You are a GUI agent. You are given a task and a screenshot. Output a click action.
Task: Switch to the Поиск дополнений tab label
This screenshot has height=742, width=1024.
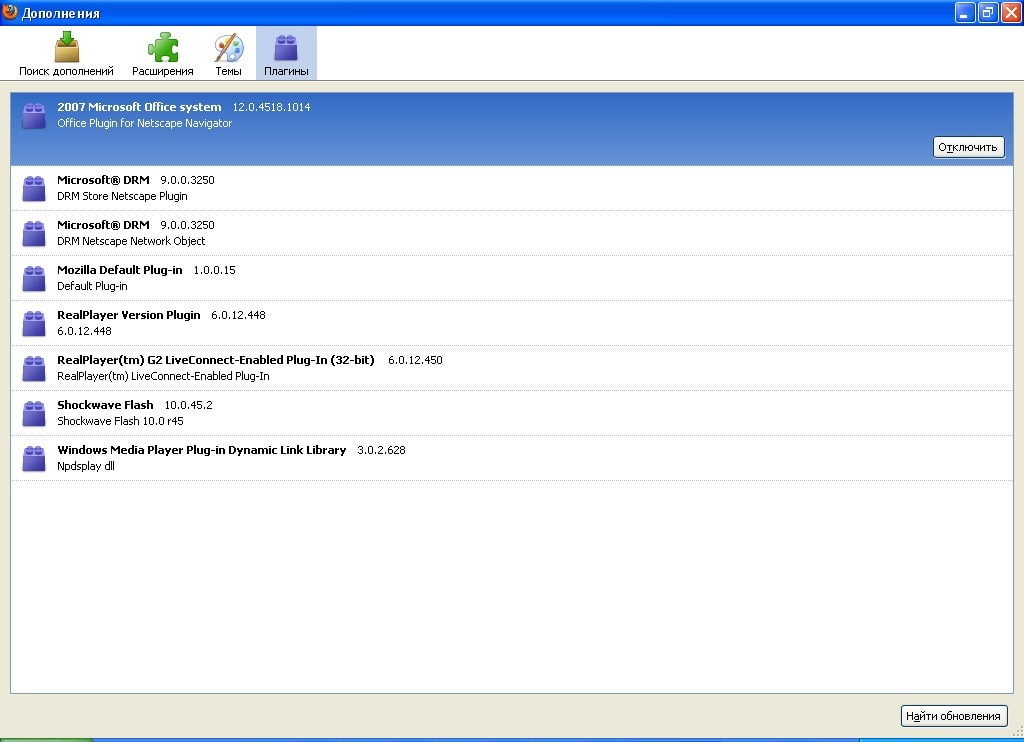tap(66, 71)
